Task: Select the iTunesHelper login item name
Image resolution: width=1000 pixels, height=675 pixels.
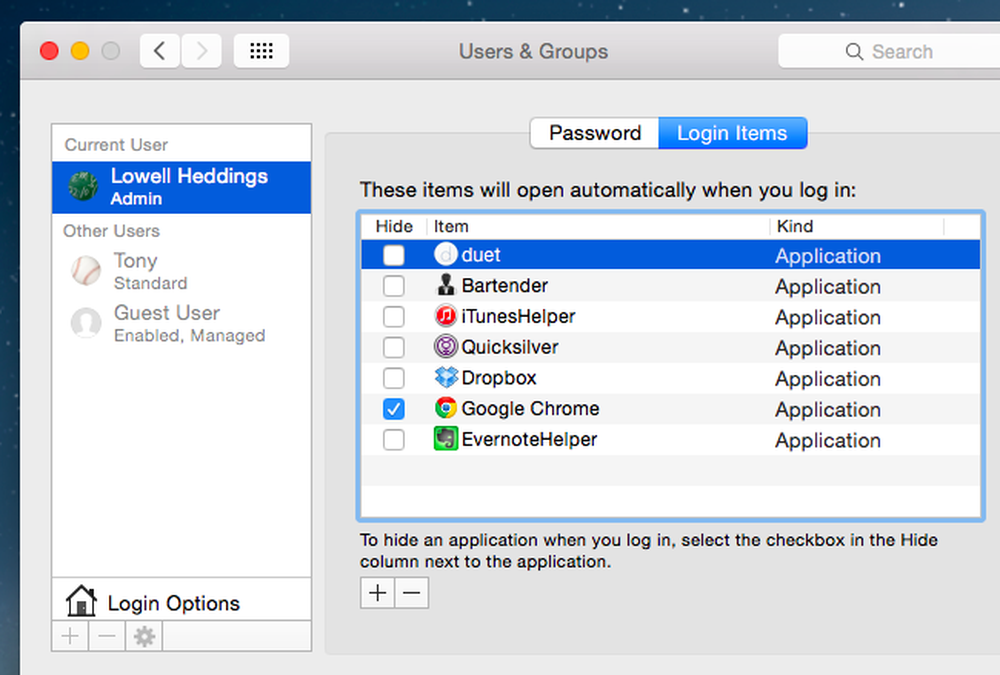Action: 518,316
